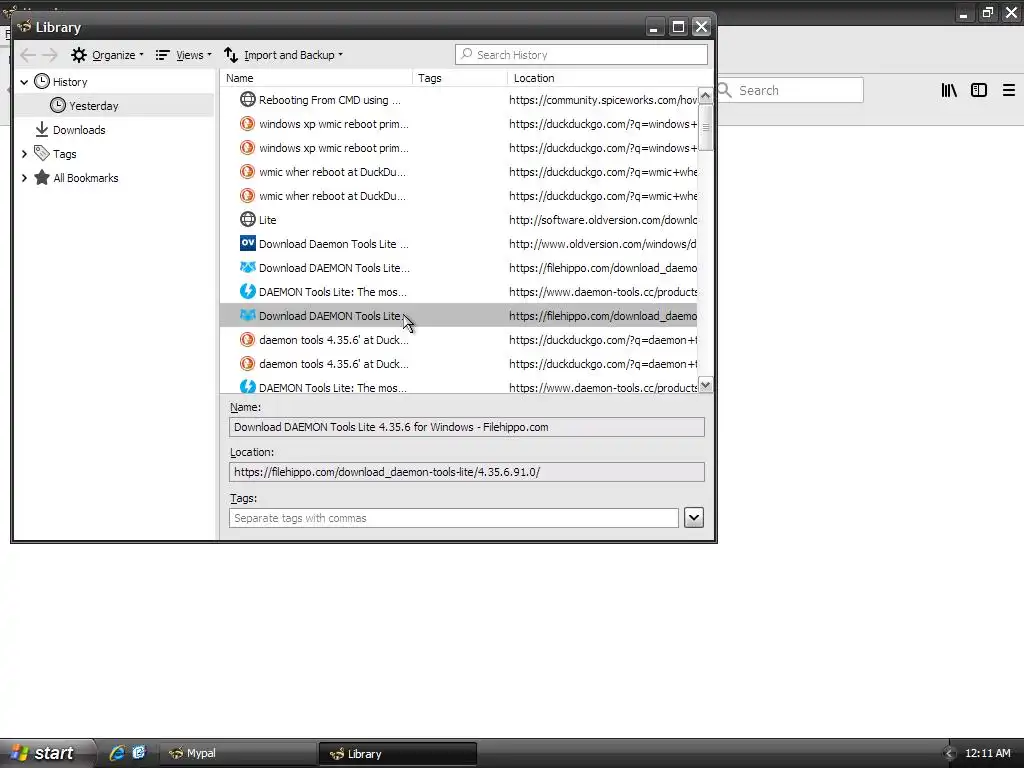This screenshot has height=768, width=1024.
Task: Select Downloads in the sidebar
Action: [x=79, y=130]
